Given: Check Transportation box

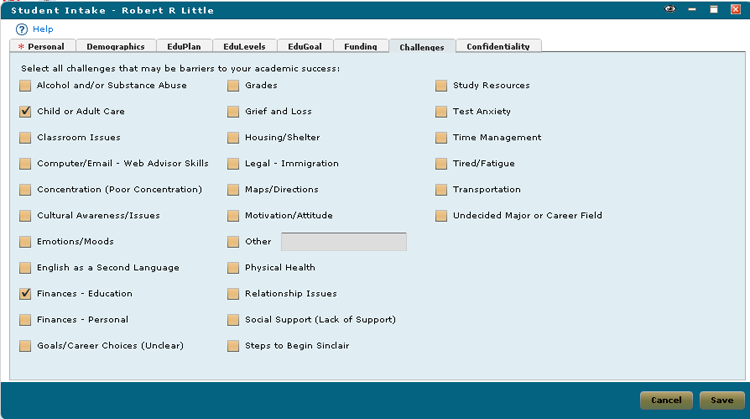Looking at the screenshot, I should (x=441, y=190).
